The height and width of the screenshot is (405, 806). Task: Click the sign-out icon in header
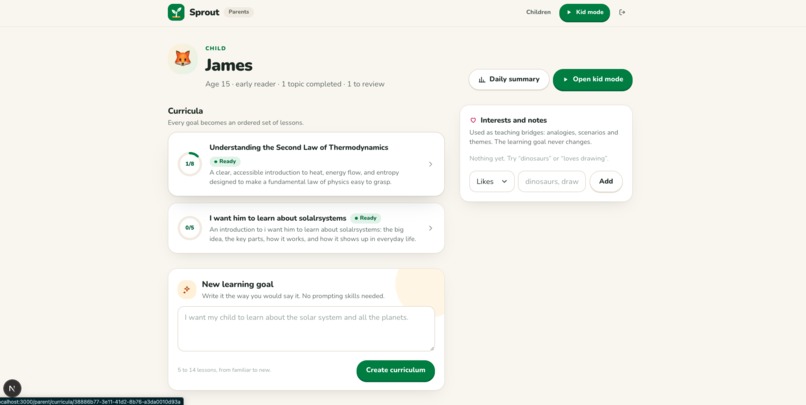(x=622, y=12)
